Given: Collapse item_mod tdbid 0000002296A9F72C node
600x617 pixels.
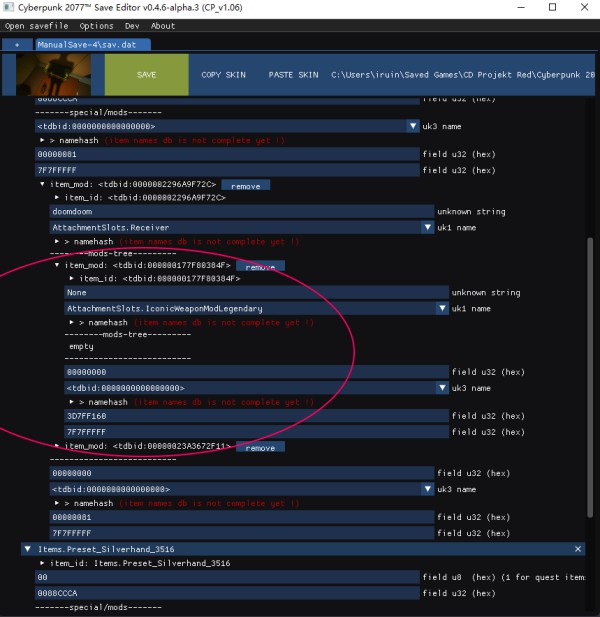Looking at the screenshot, I should click(x=43, y=184).
